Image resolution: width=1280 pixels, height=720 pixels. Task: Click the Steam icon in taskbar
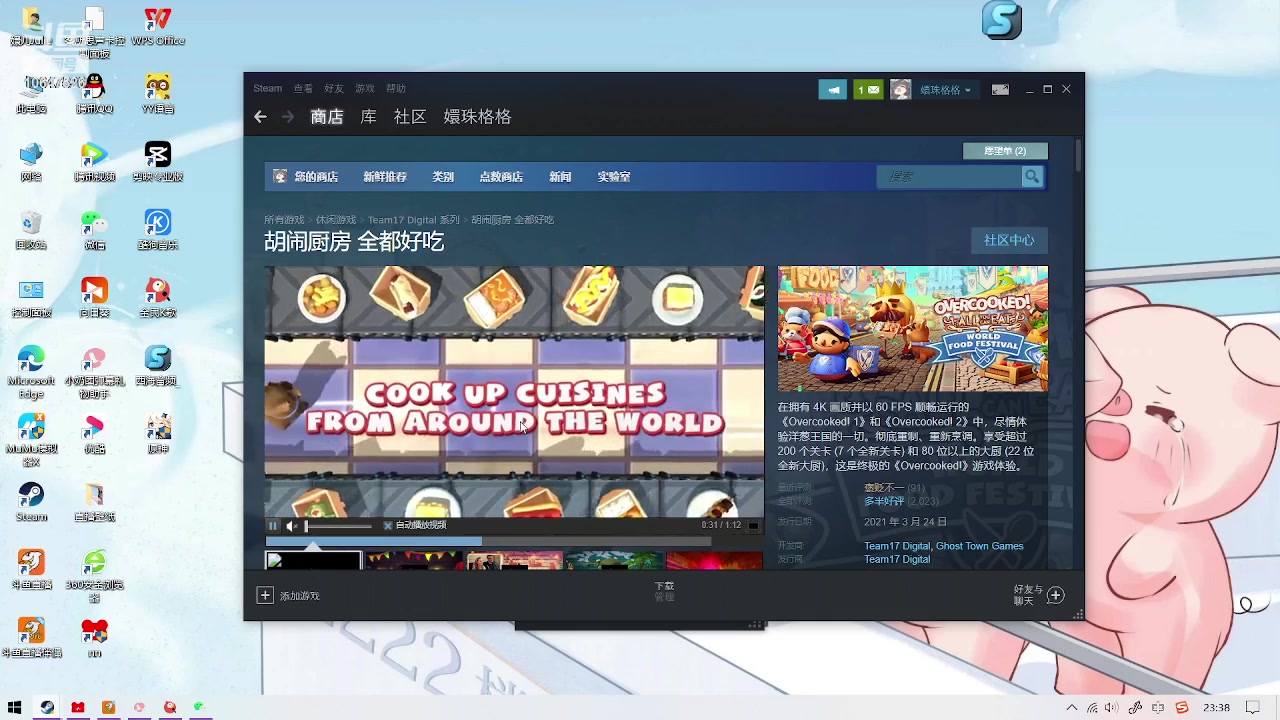pos(47,708)
